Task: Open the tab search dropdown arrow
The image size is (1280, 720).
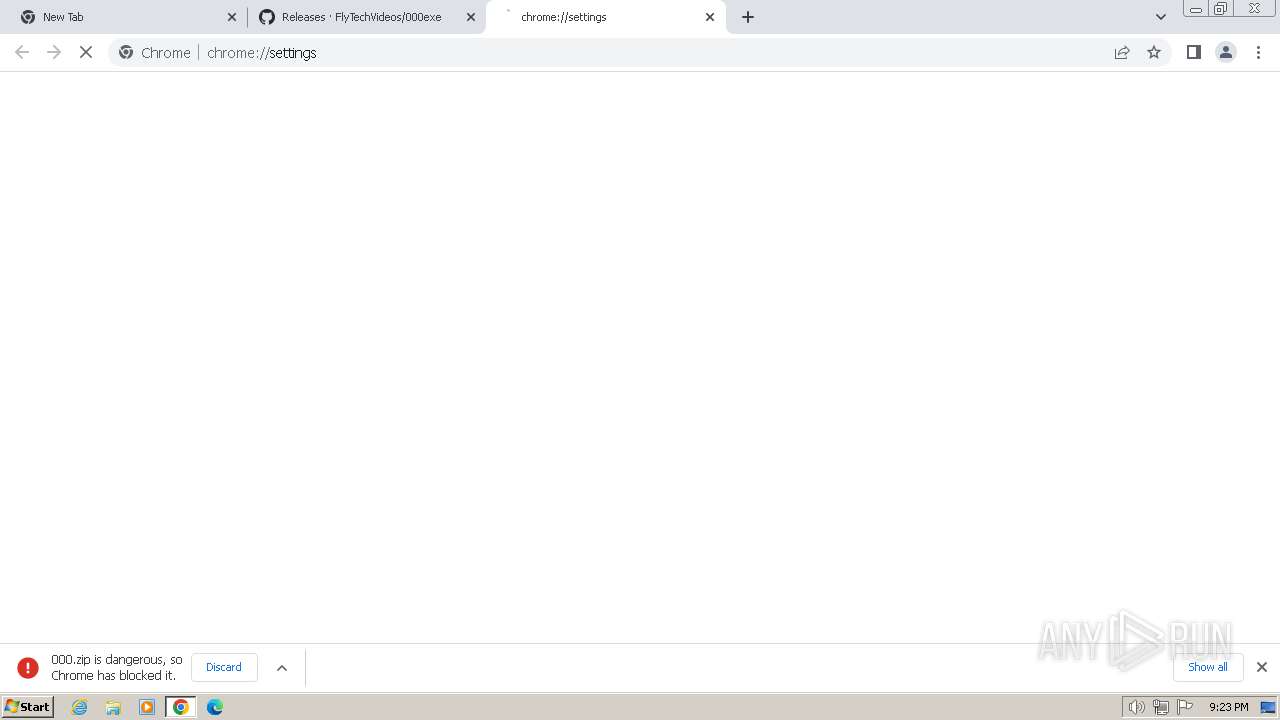Action: point(1161,17)
